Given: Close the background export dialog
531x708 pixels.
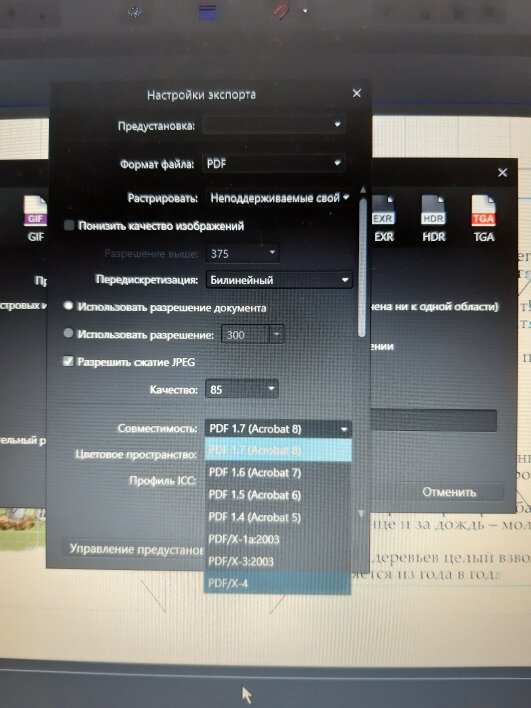Looking at the screenshot, I should [x=502, y=172].
